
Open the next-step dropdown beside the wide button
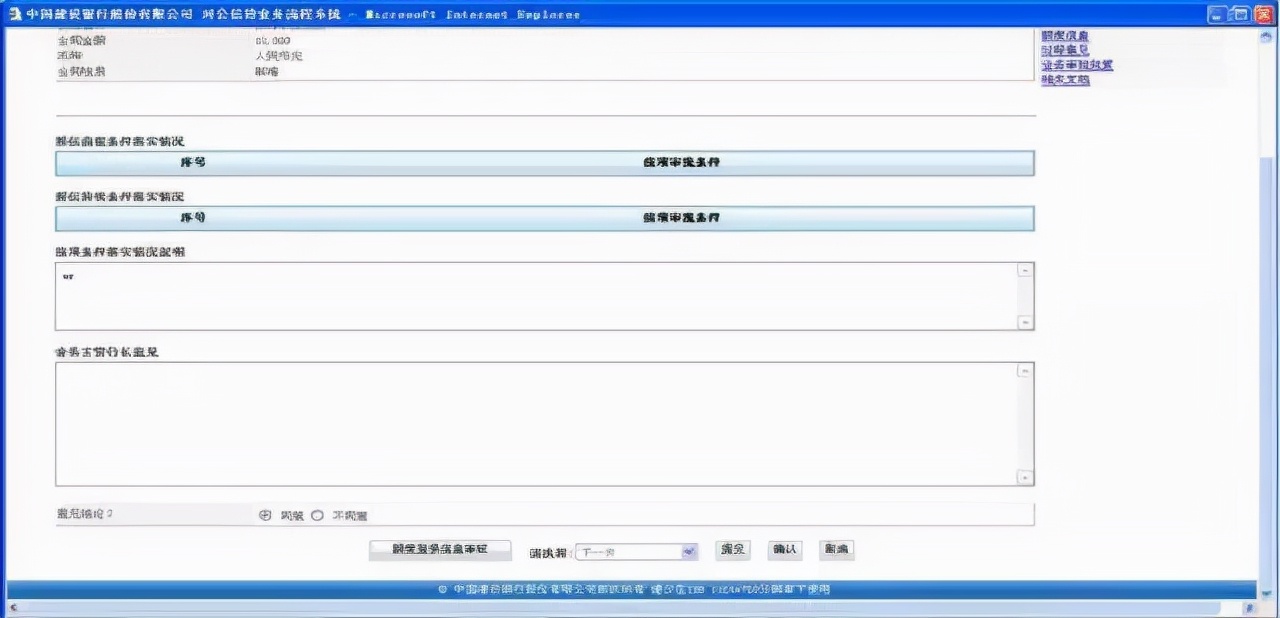click(x=636, y=552)
